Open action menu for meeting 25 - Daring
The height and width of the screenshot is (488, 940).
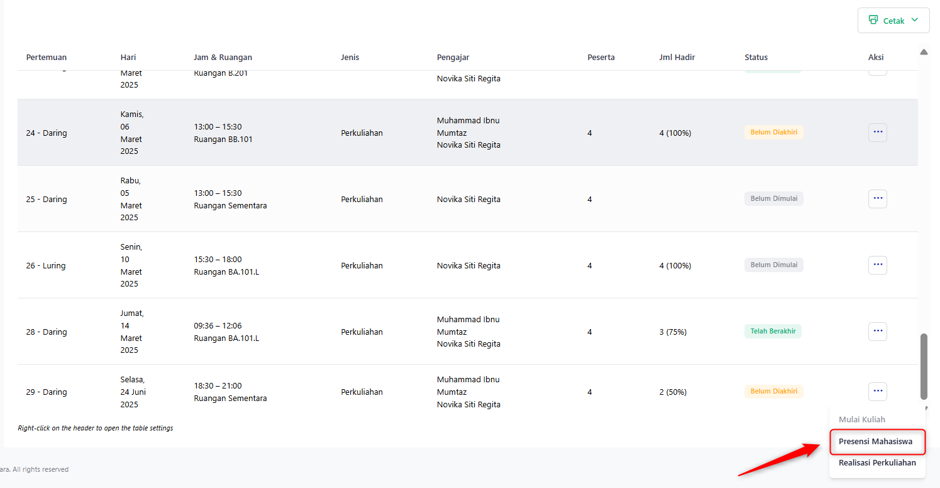point(877,198)
